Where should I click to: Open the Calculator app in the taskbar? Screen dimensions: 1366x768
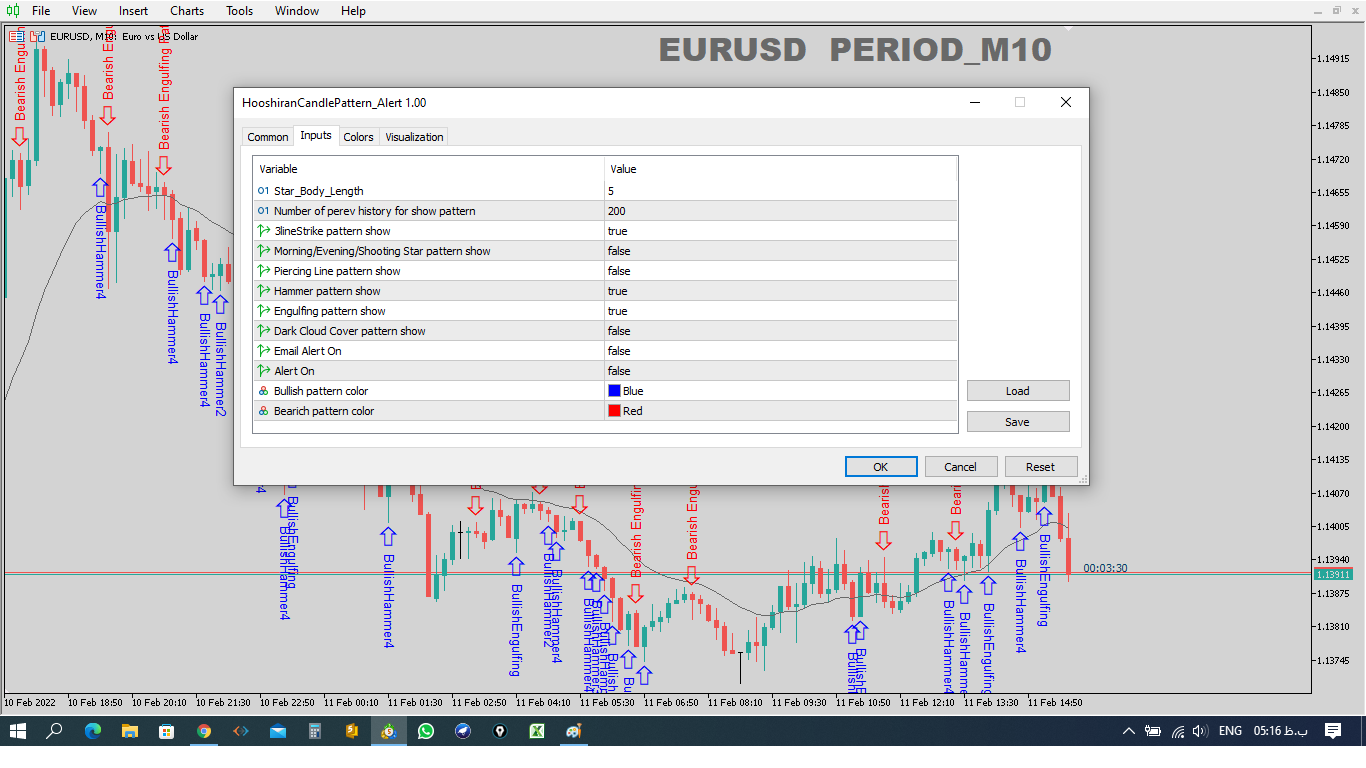[315, 731]
